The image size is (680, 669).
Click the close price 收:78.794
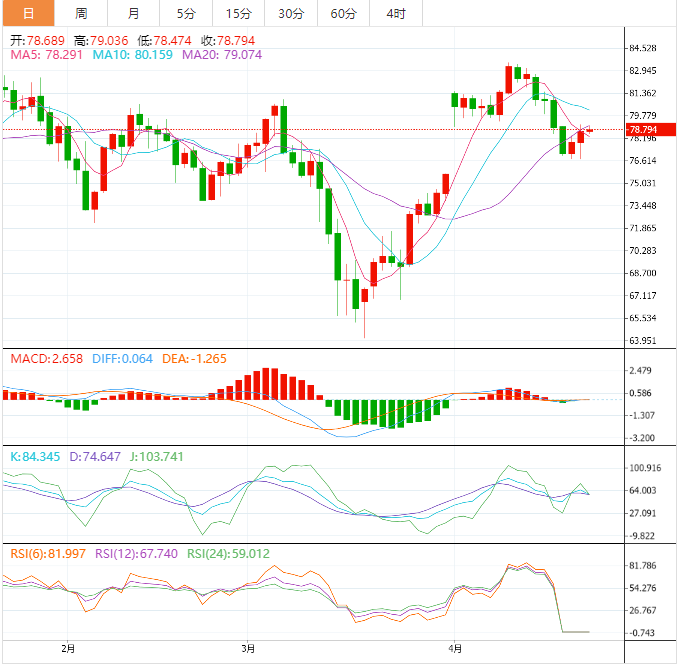228,41
